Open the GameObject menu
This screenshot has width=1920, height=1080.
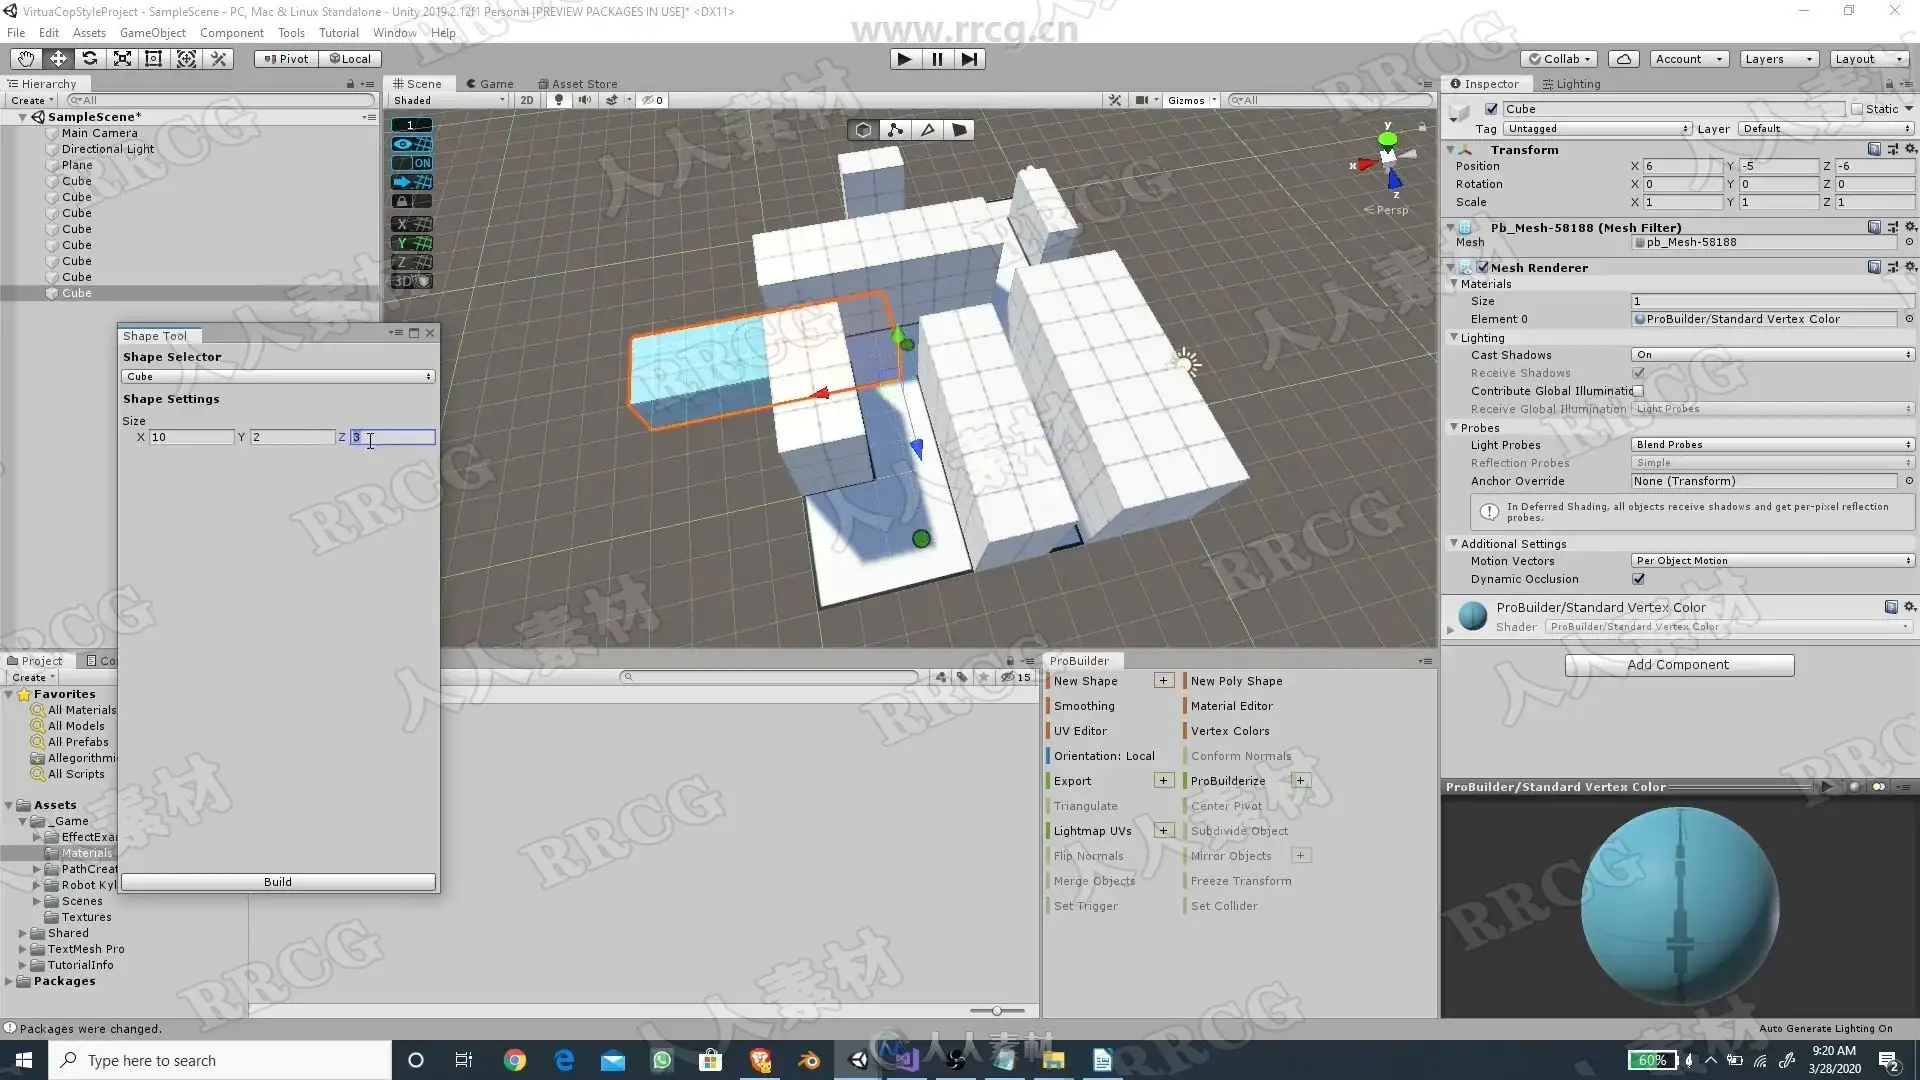click(152, 33)
